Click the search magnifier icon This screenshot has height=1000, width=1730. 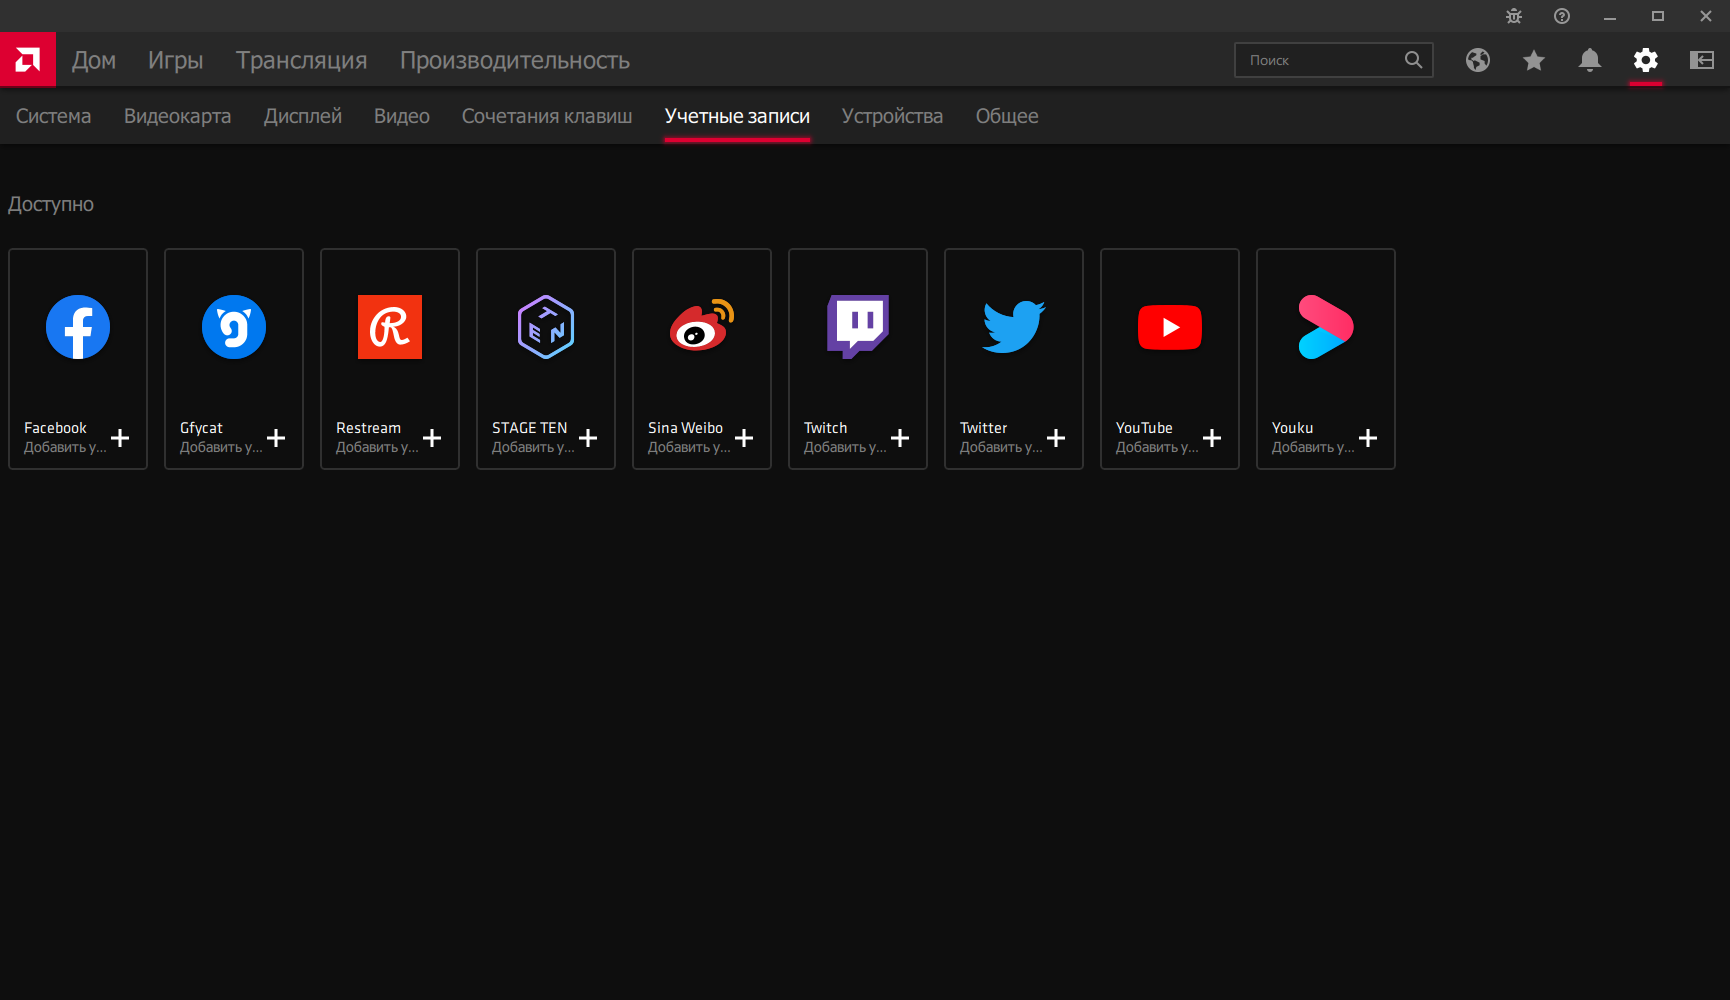1413,60
